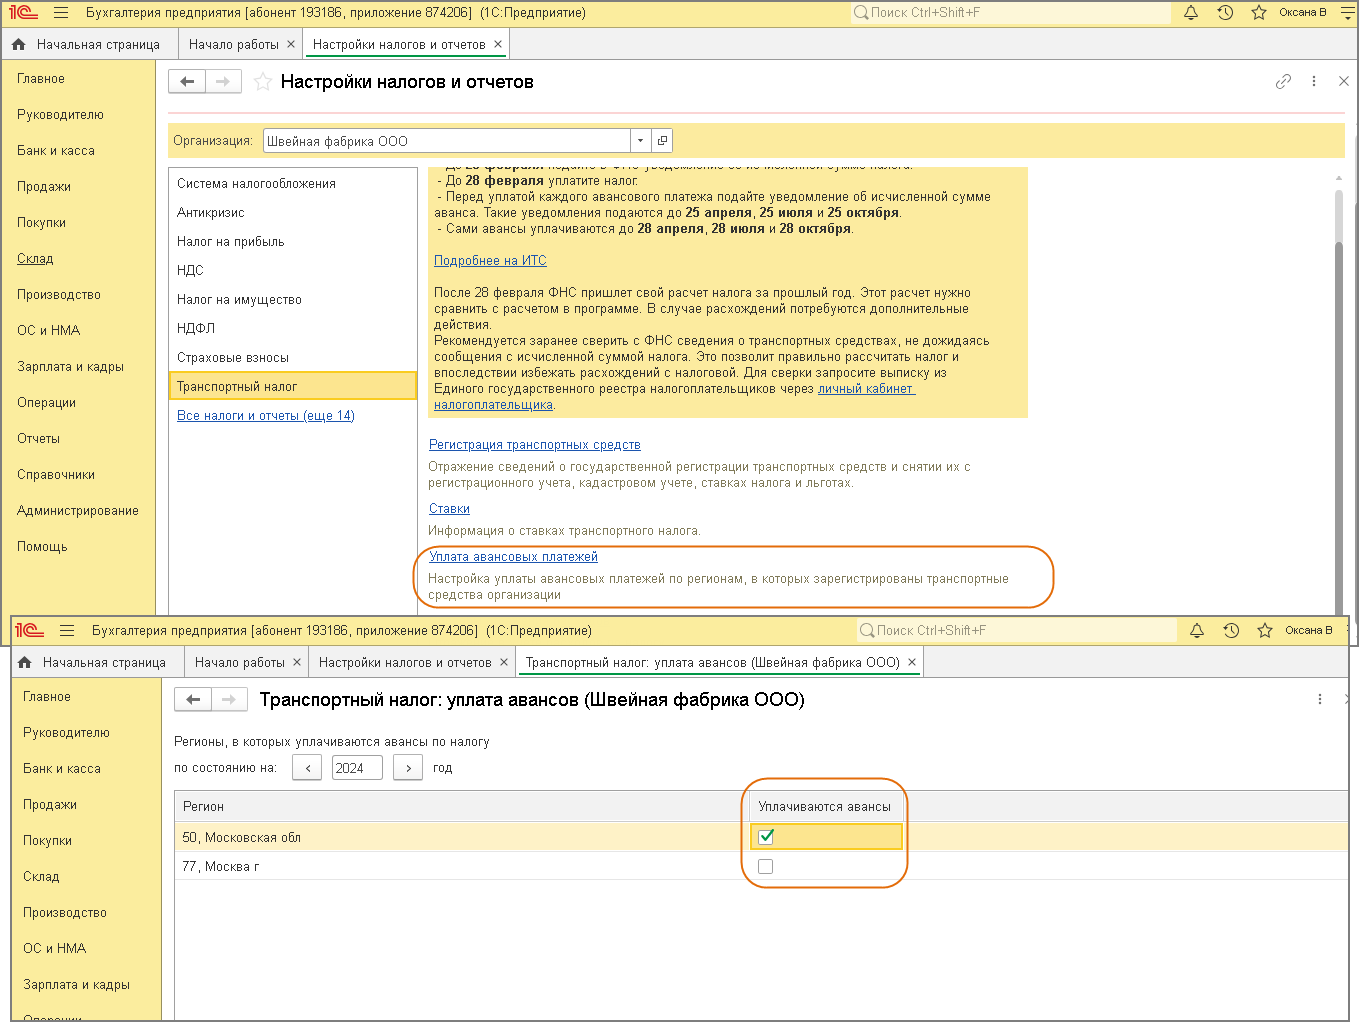The width and height of the screenshot is (1359, 1024).
Task: Select Налог на прибыль in settings list
Action: click(293, 242)
